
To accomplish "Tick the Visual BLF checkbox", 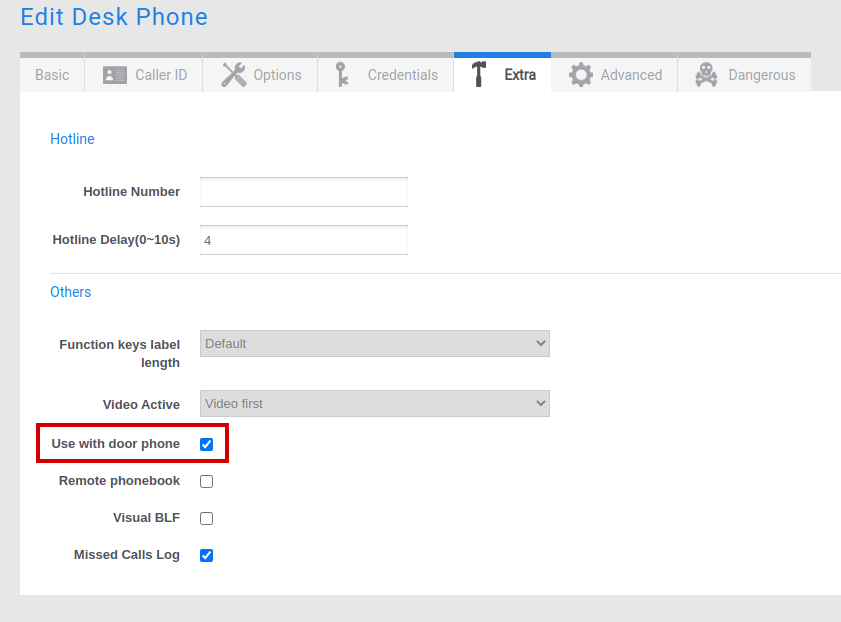I will [207, 518].
